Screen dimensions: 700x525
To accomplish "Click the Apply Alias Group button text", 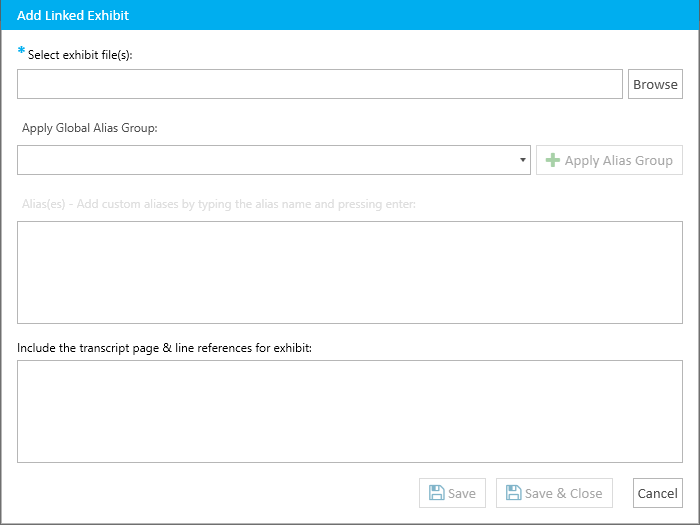I will click(618, 160).
